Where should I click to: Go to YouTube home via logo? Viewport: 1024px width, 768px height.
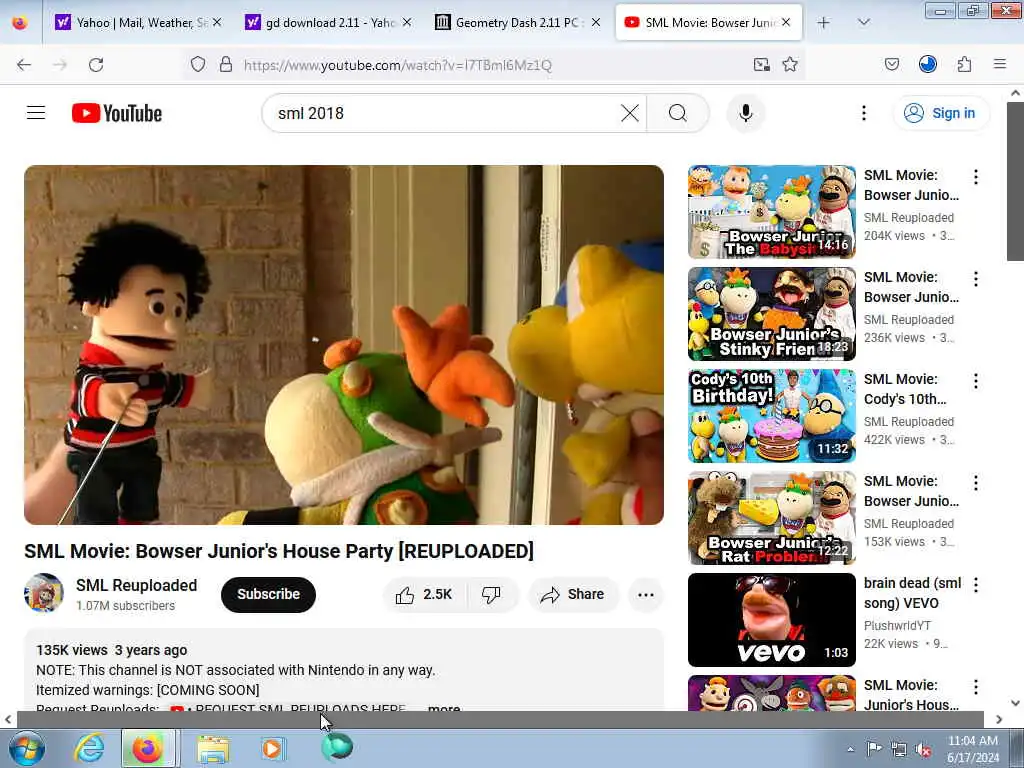(117, 113)
